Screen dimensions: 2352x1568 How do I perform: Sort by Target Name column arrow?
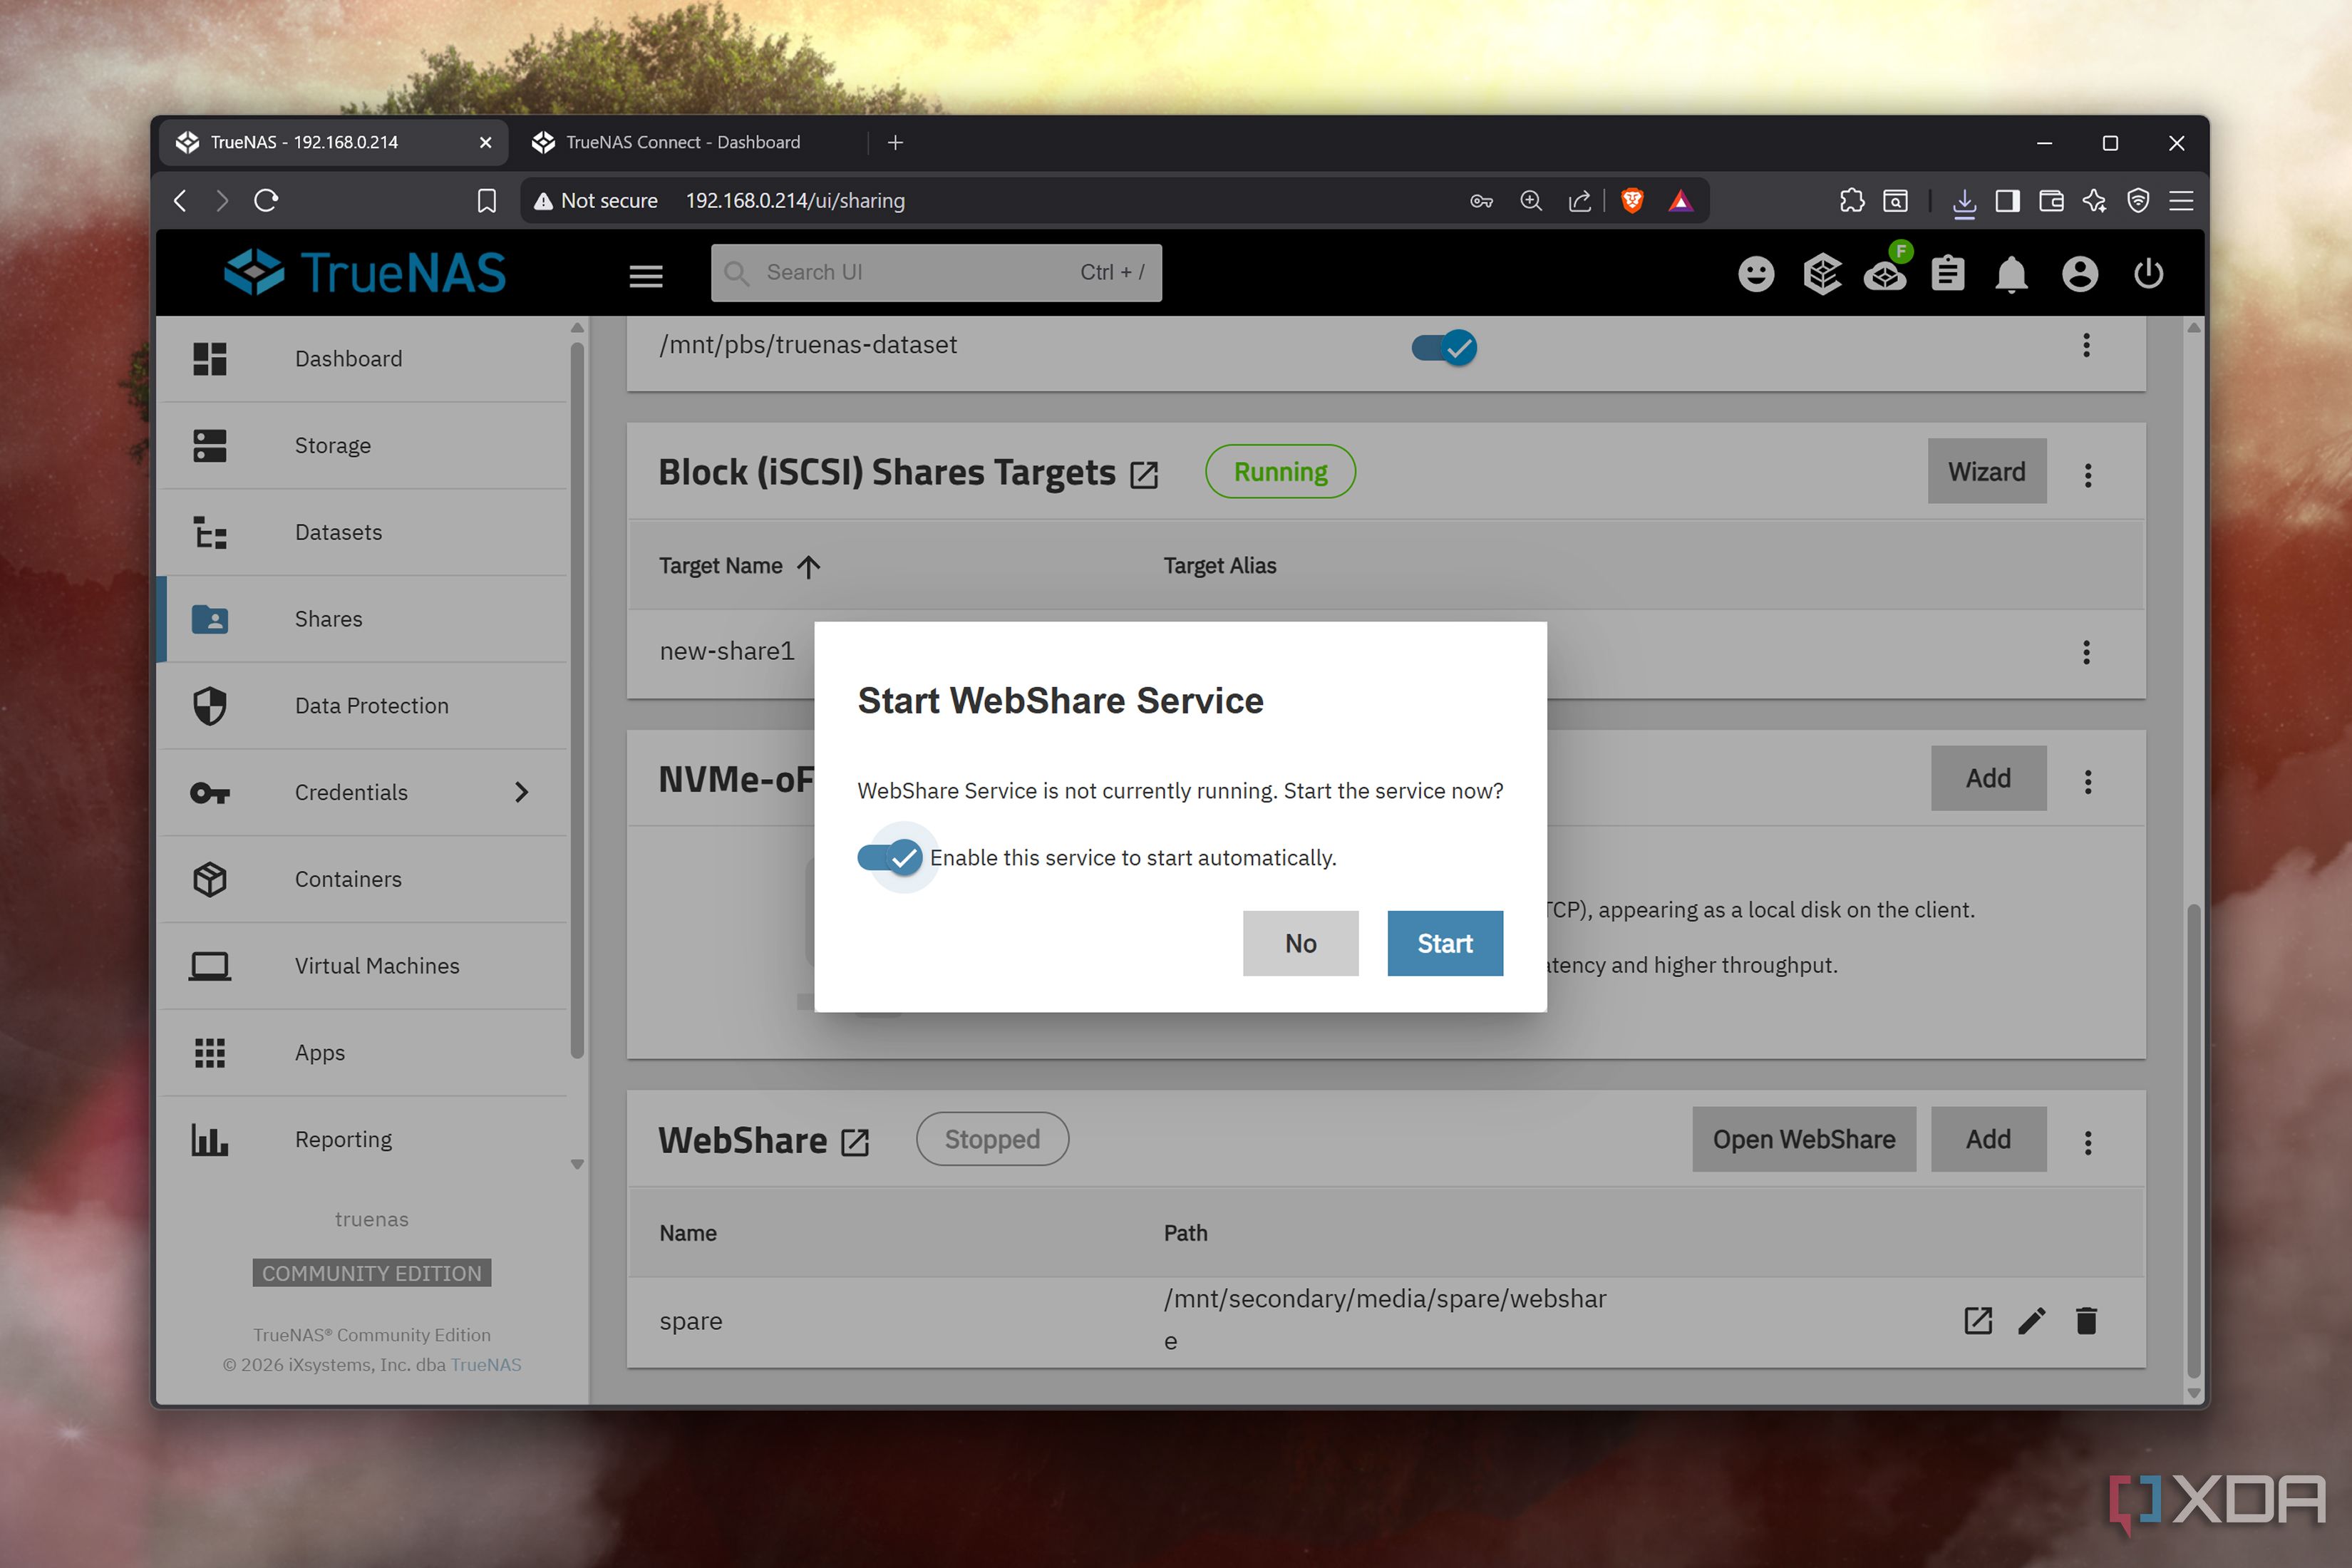pyautogui.click(x=808, y=567)
